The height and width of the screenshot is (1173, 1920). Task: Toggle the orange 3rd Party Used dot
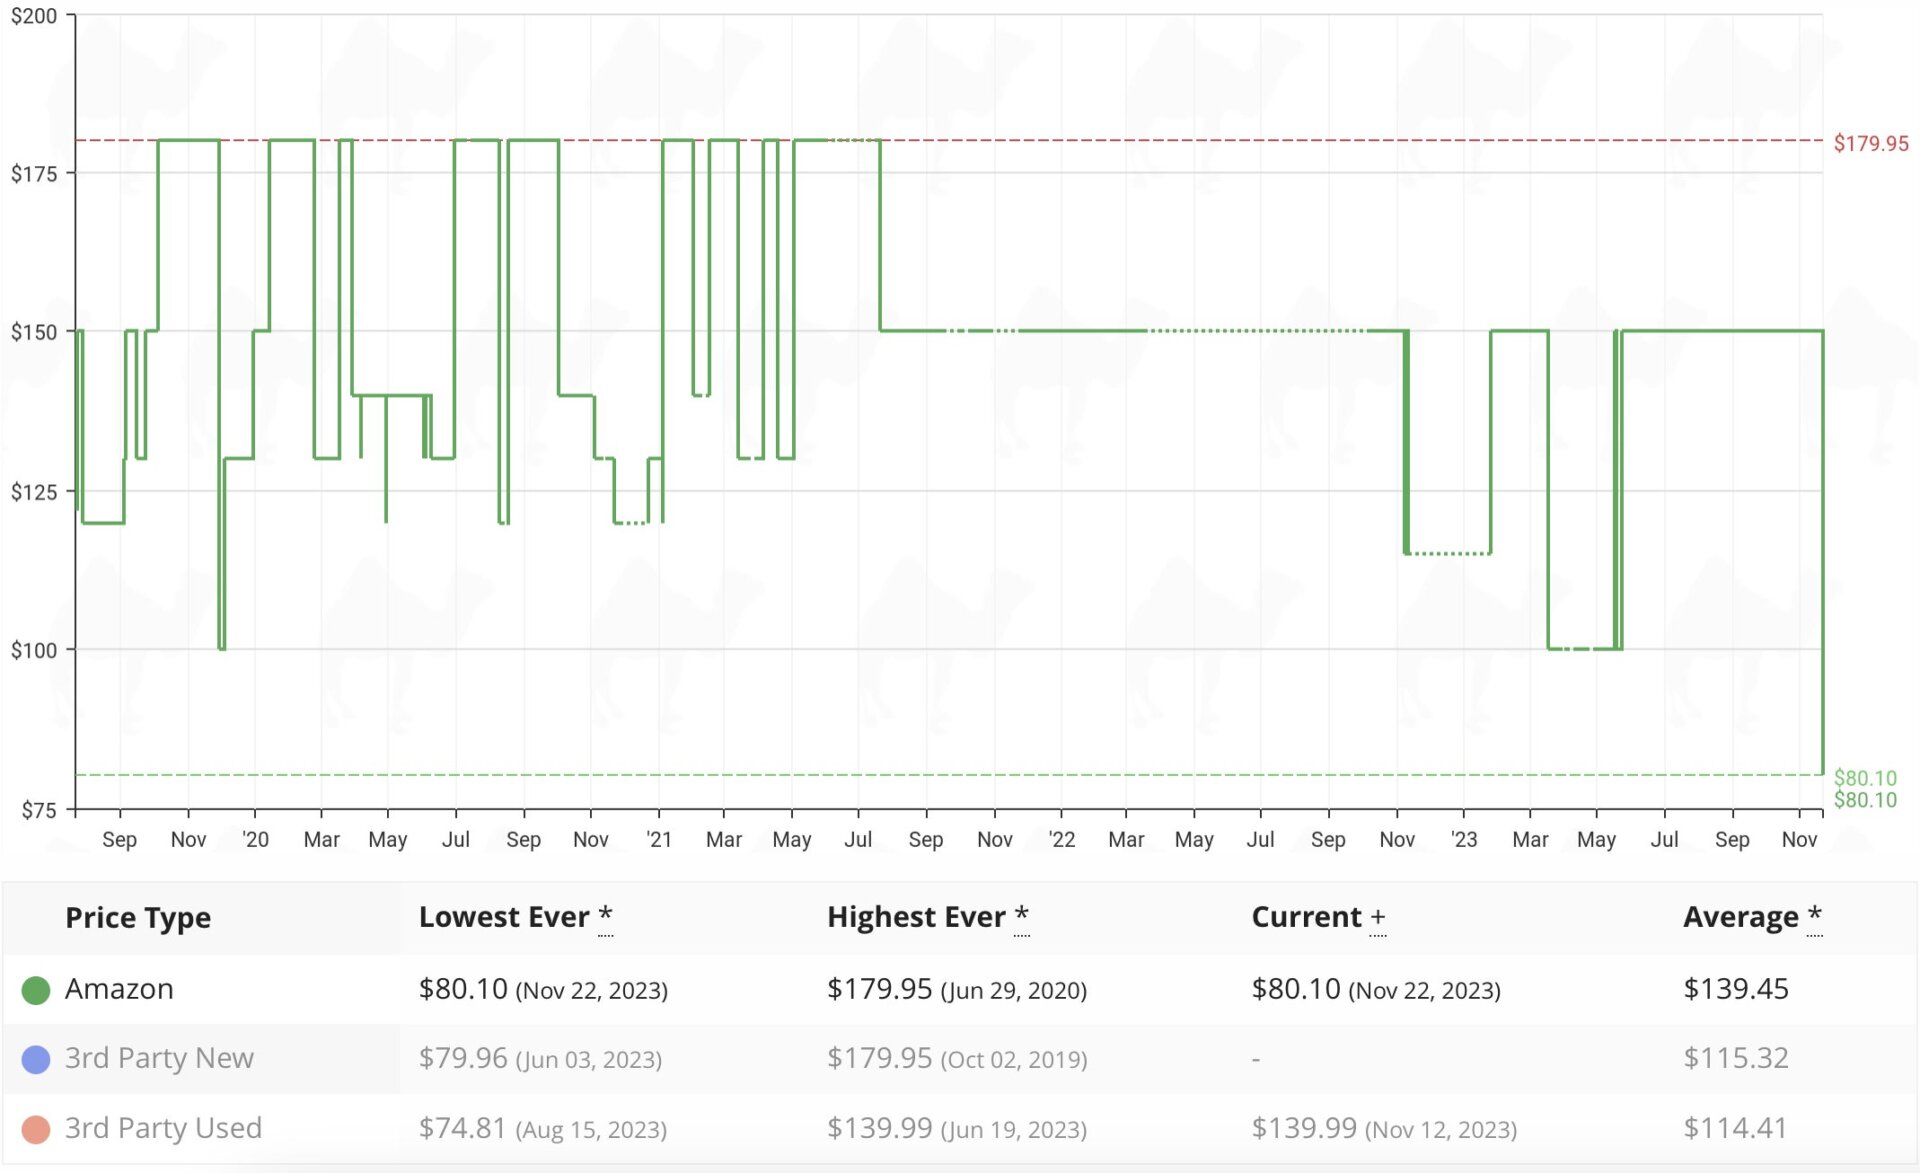tap(36, 1127)
